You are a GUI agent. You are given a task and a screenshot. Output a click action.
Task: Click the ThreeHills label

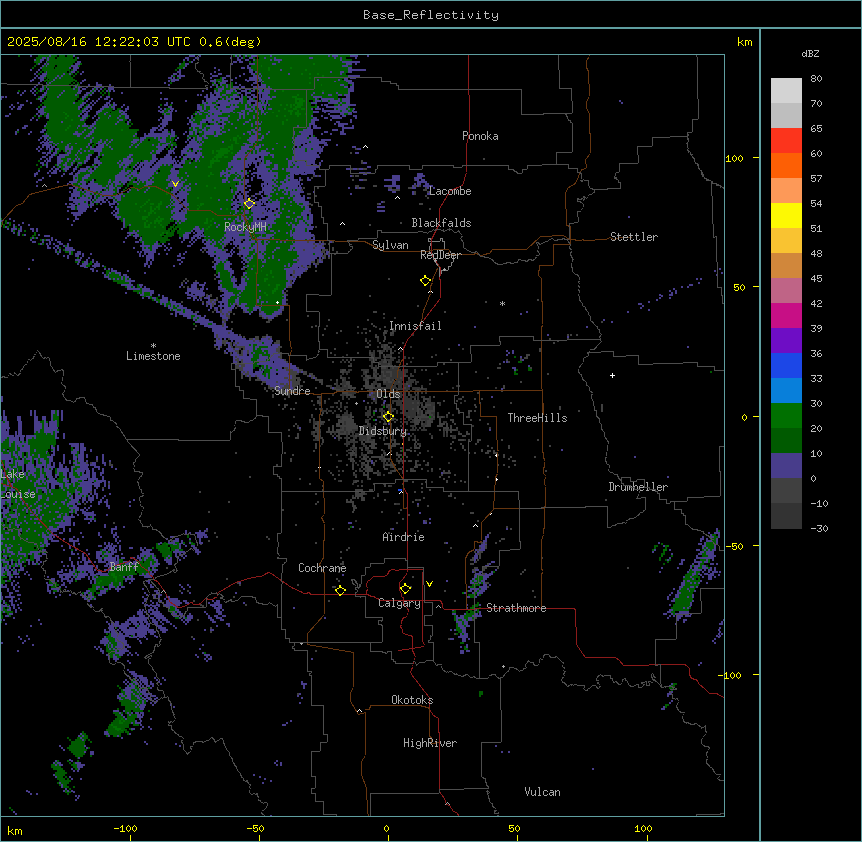537,418
